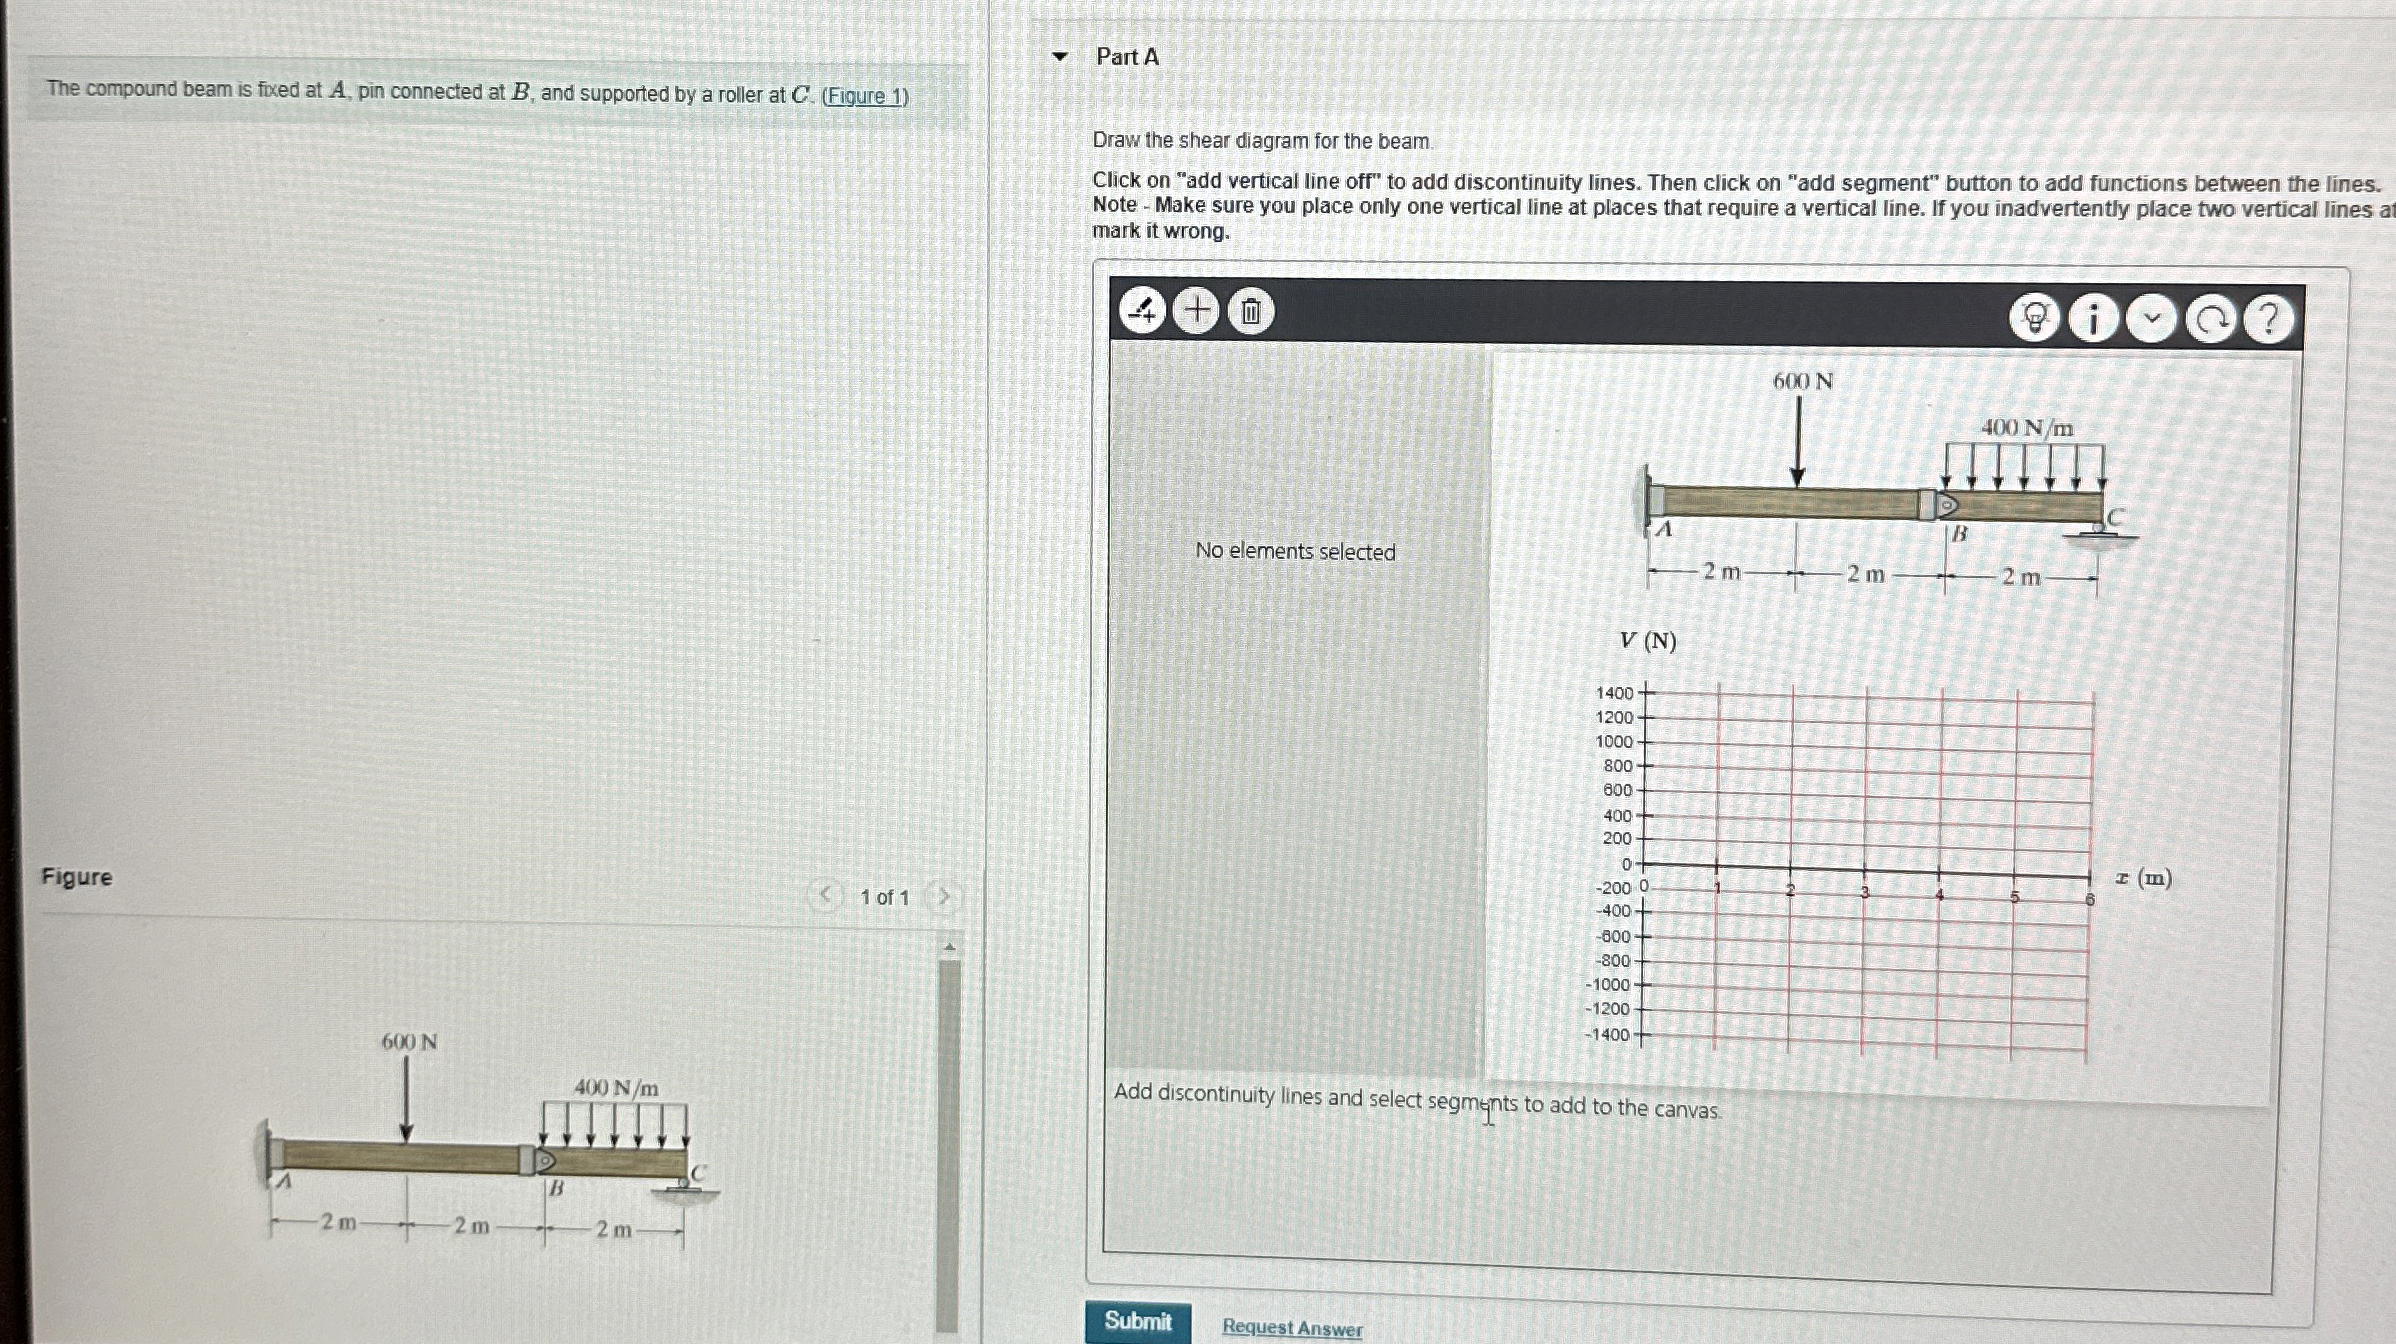Click the trash delete icon
The image size is (2396, 1344).
pyautogui.click(x=1250, y=312)
